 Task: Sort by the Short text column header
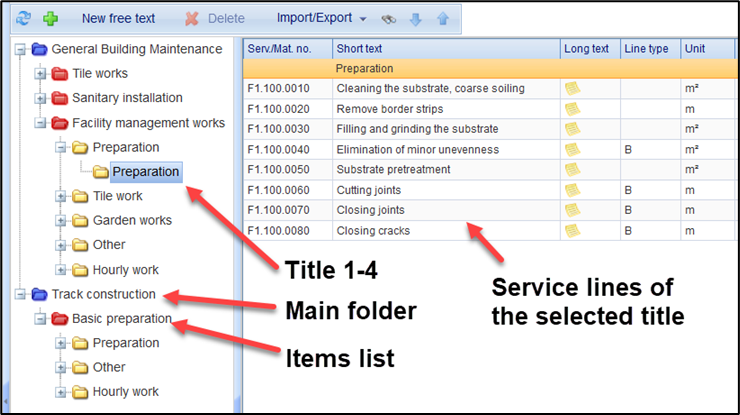click(445, 49)
